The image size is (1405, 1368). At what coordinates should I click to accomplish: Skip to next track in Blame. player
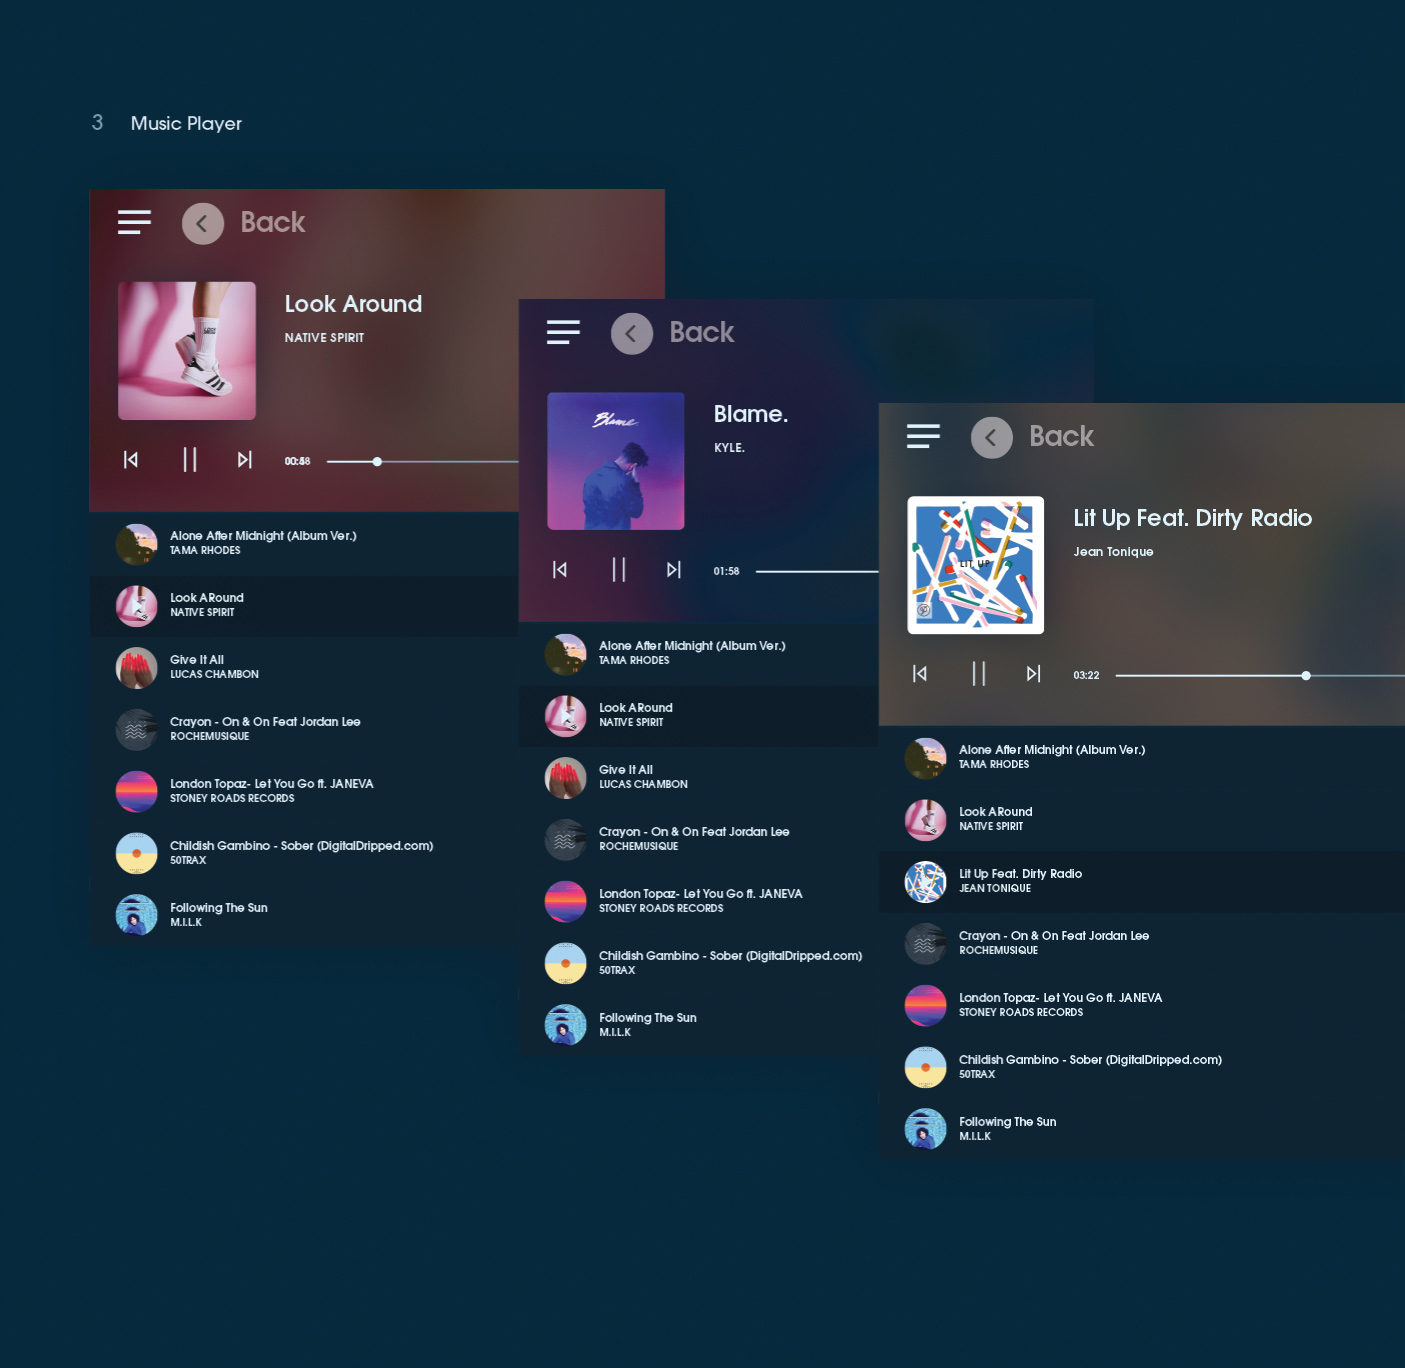tap(674, 570)
